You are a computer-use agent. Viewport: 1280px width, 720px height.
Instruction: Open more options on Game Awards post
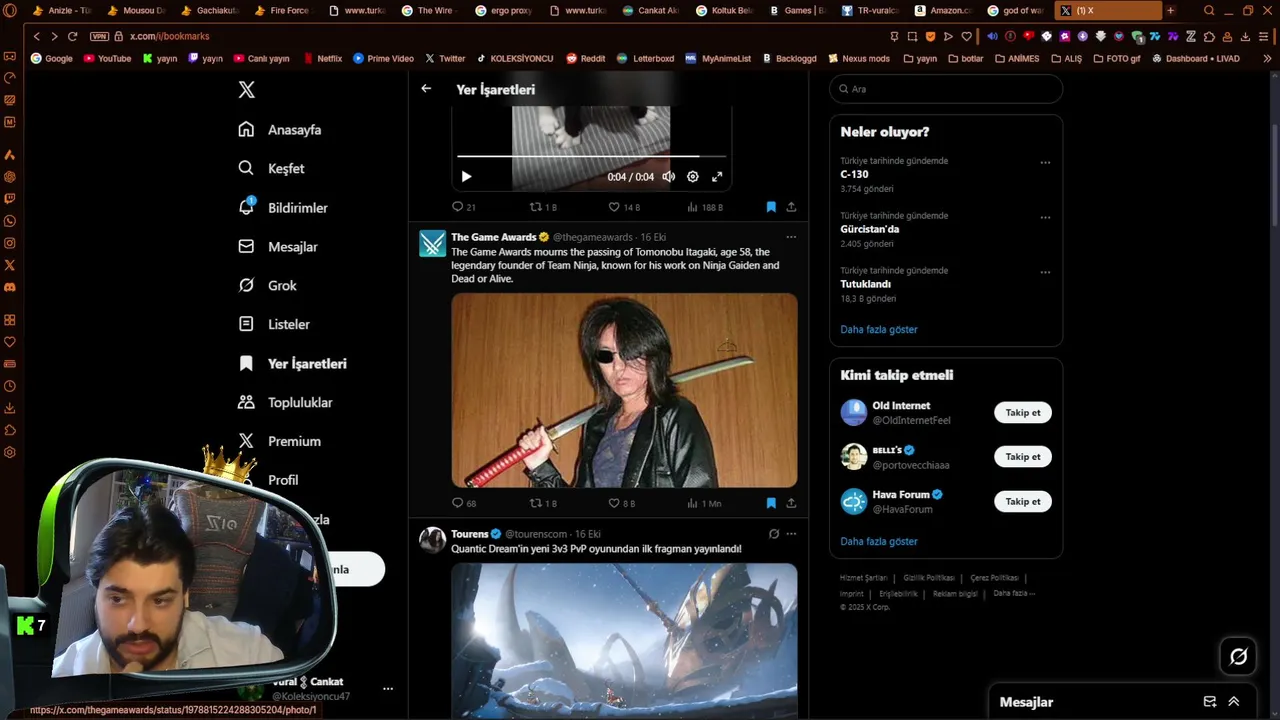(x=791, y=237)
